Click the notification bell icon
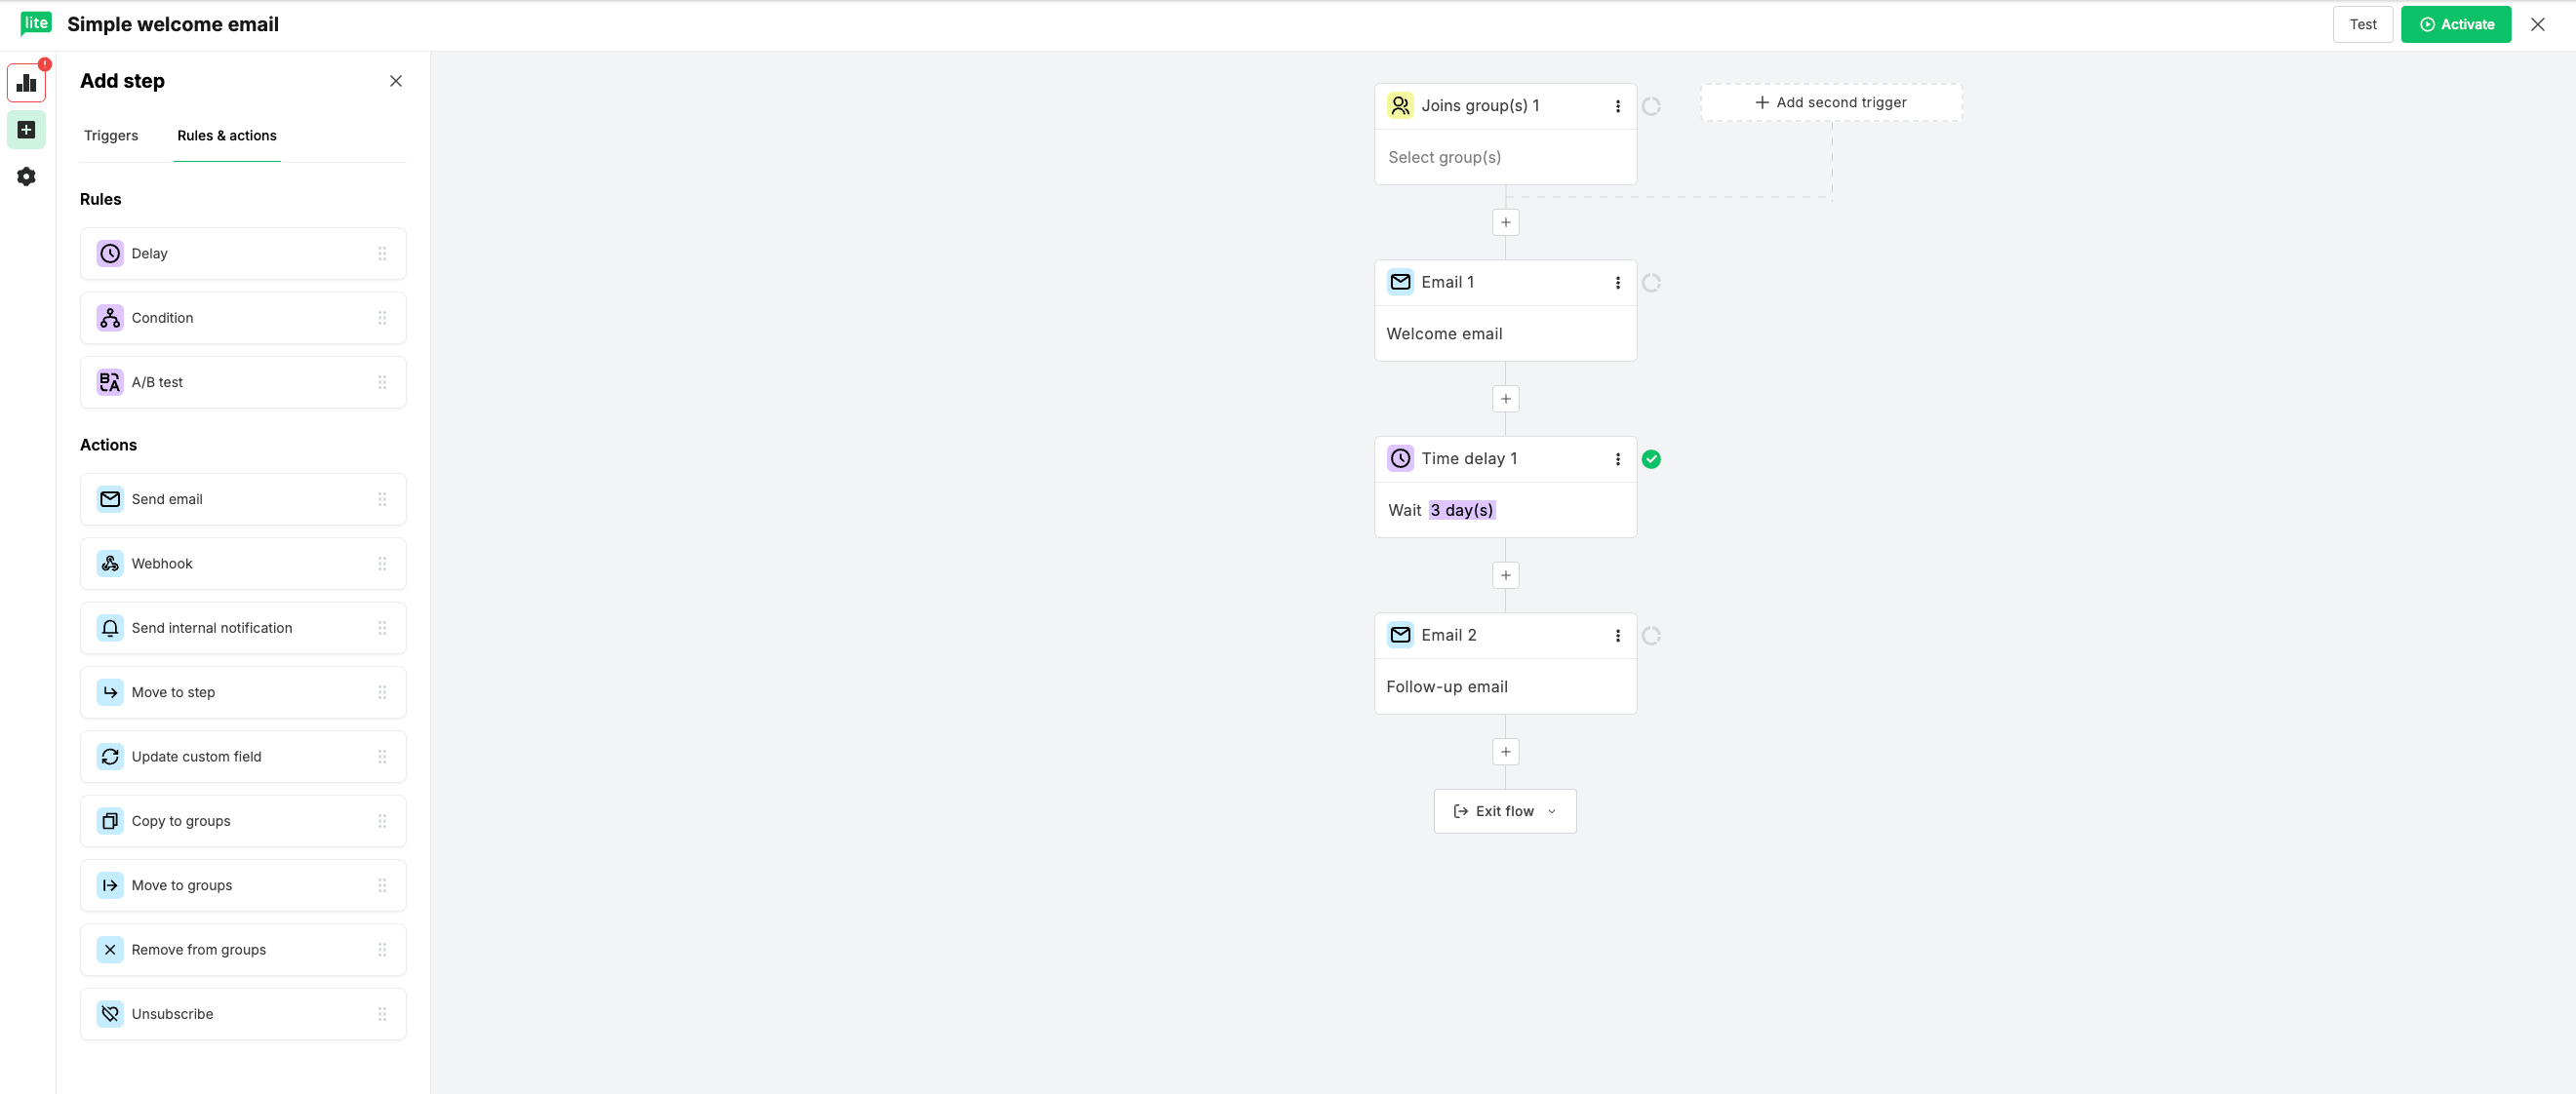Viewport: 2576px width, 1094px height. 110,628
